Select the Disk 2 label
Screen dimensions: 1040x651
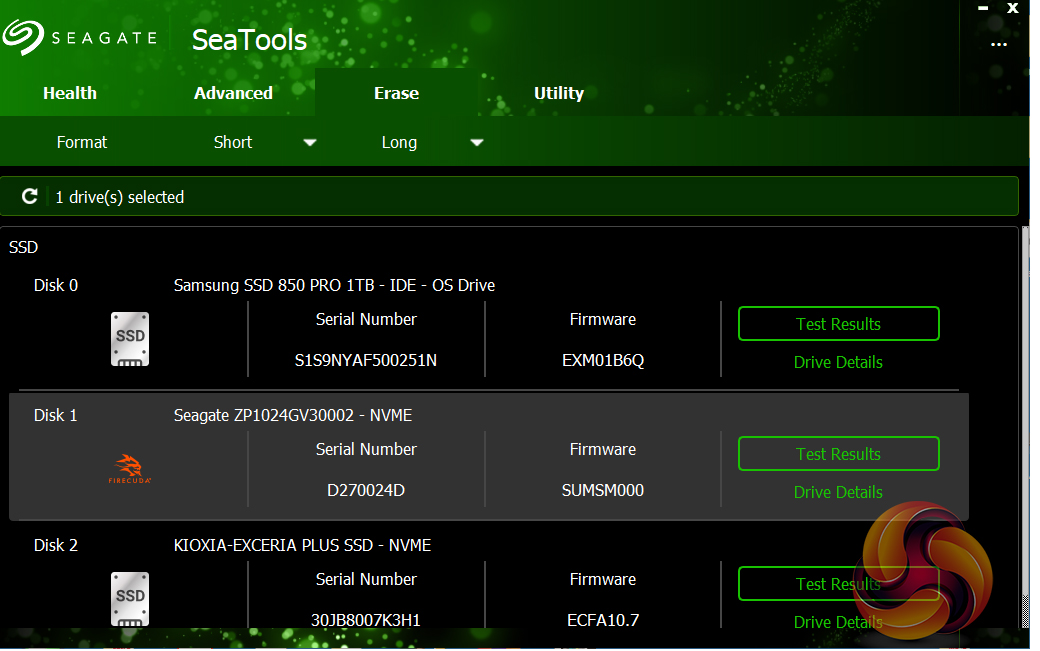(x=56, y=545)
